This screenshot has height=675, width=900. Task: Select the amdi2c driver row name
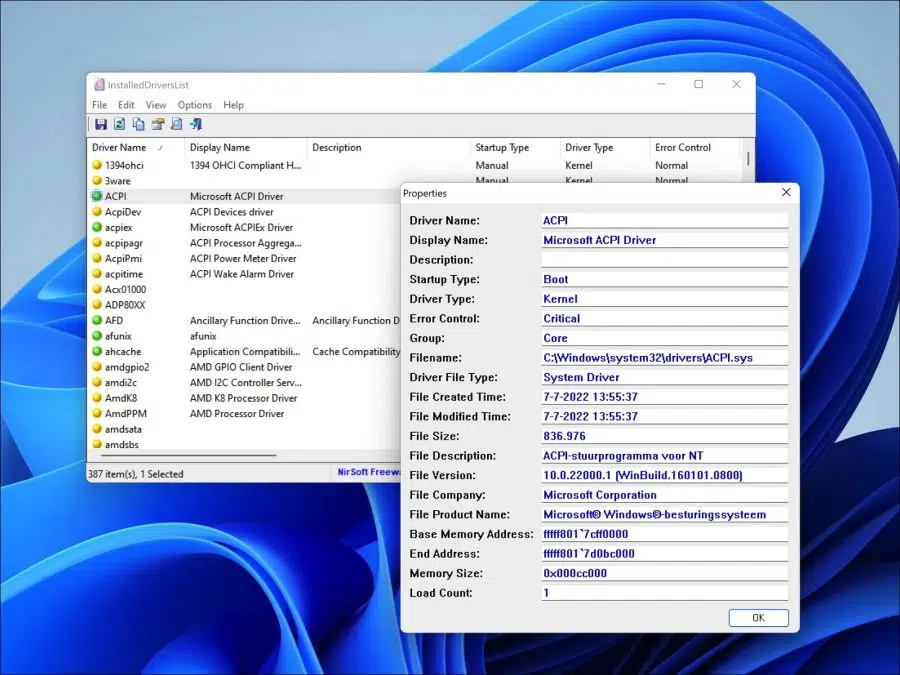pyautogui.click(x=121, y=382)
